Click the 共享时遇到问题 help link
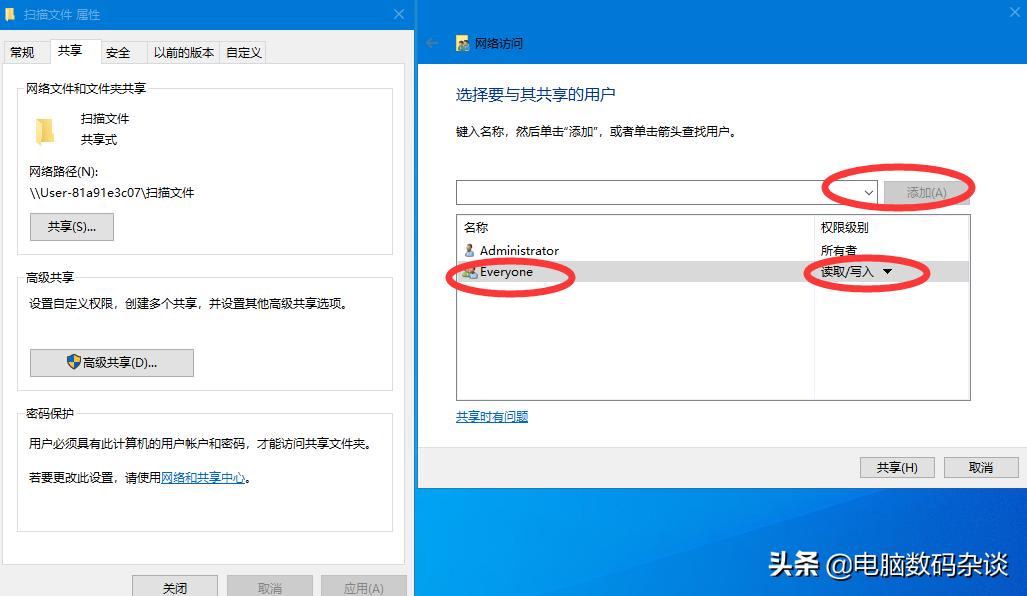The width and height of the screenshot is (1027, 596). tap(491, 417)
